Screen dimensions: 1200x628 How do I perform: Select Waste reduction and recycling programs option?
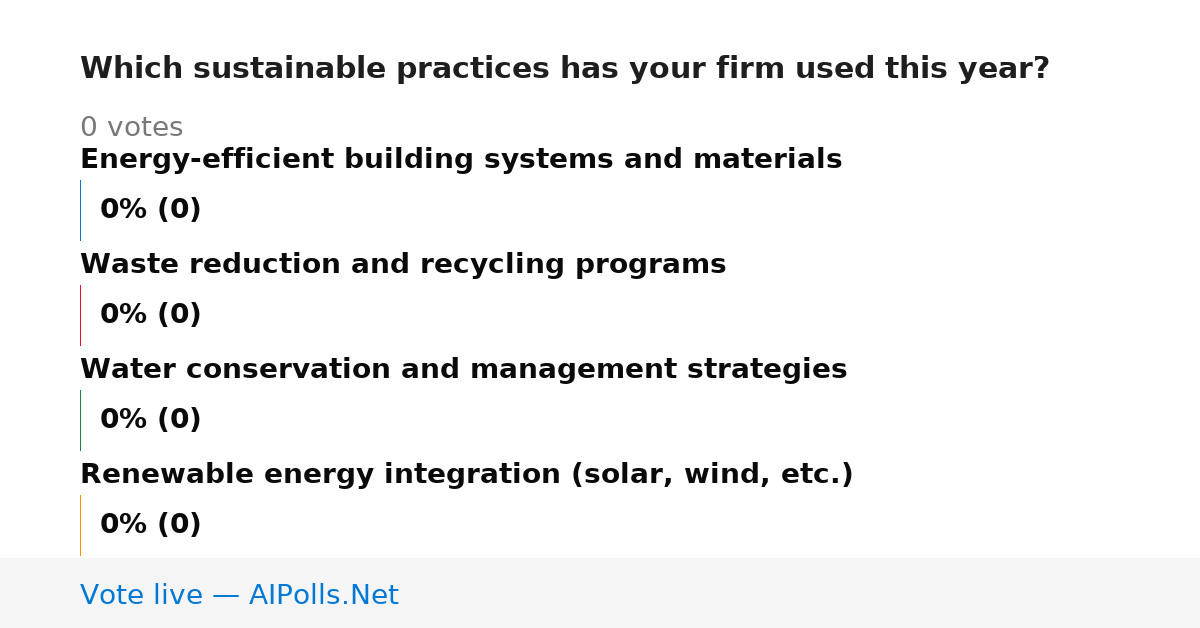(x=403, y=265)
